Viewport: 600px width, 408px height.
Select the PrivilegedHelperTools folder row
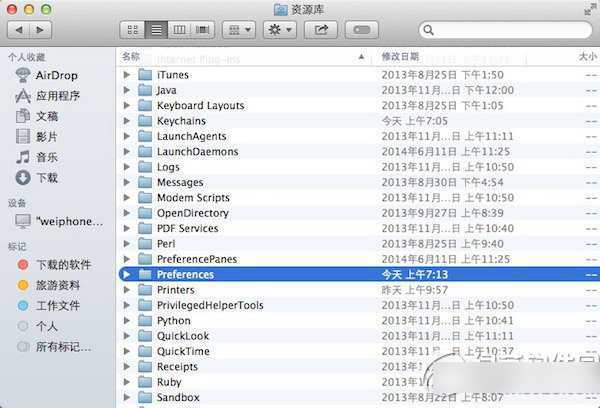(x=358, y=305)
